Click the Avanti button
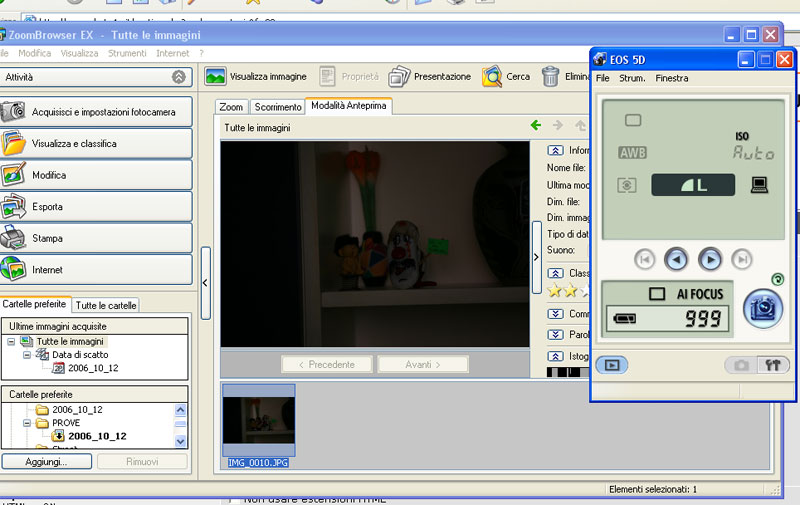The width and height of the screenshot is (800, 505). click(x=423, y=364)
